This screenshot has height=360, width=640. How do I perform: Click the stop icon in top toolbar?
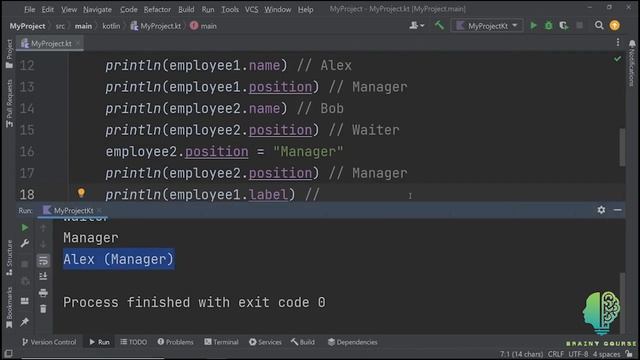tap(579, 25)
